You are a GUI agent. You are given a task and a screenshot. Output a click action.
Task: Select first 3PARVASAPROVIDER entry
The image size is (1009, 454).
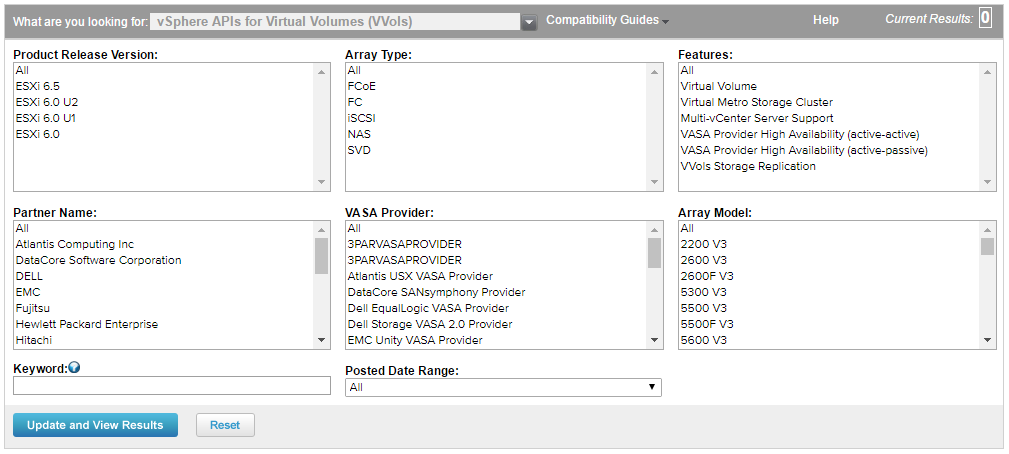(496, 244)
